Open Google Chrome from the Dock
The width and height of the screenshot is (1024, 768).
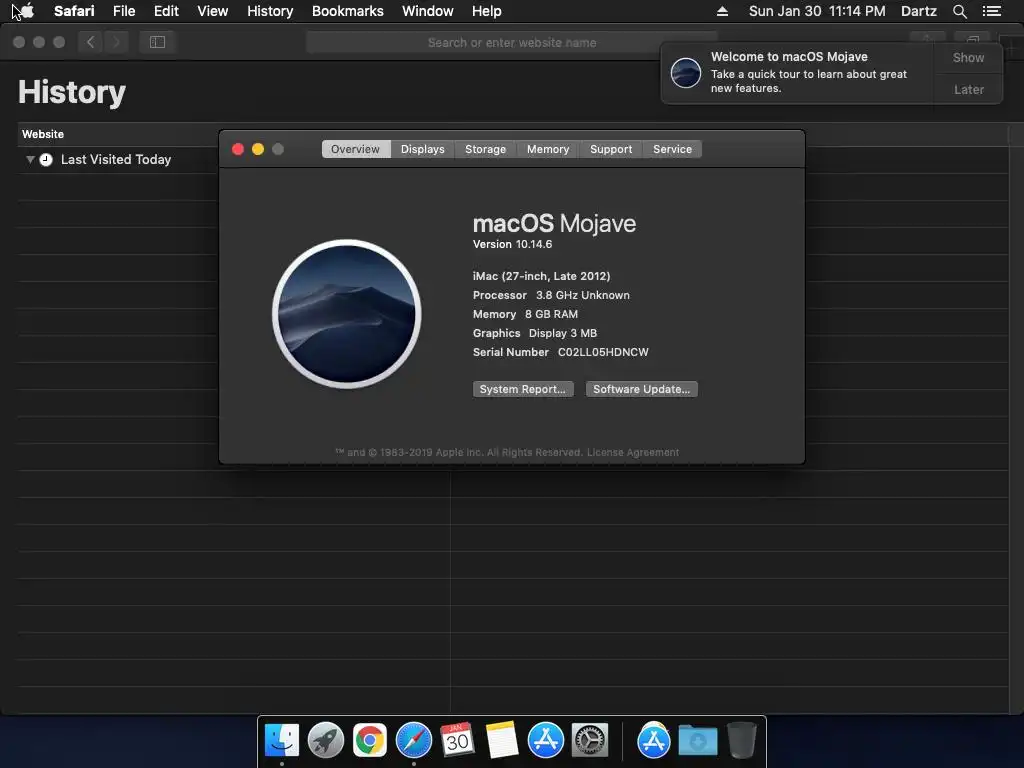coord(370,740)
